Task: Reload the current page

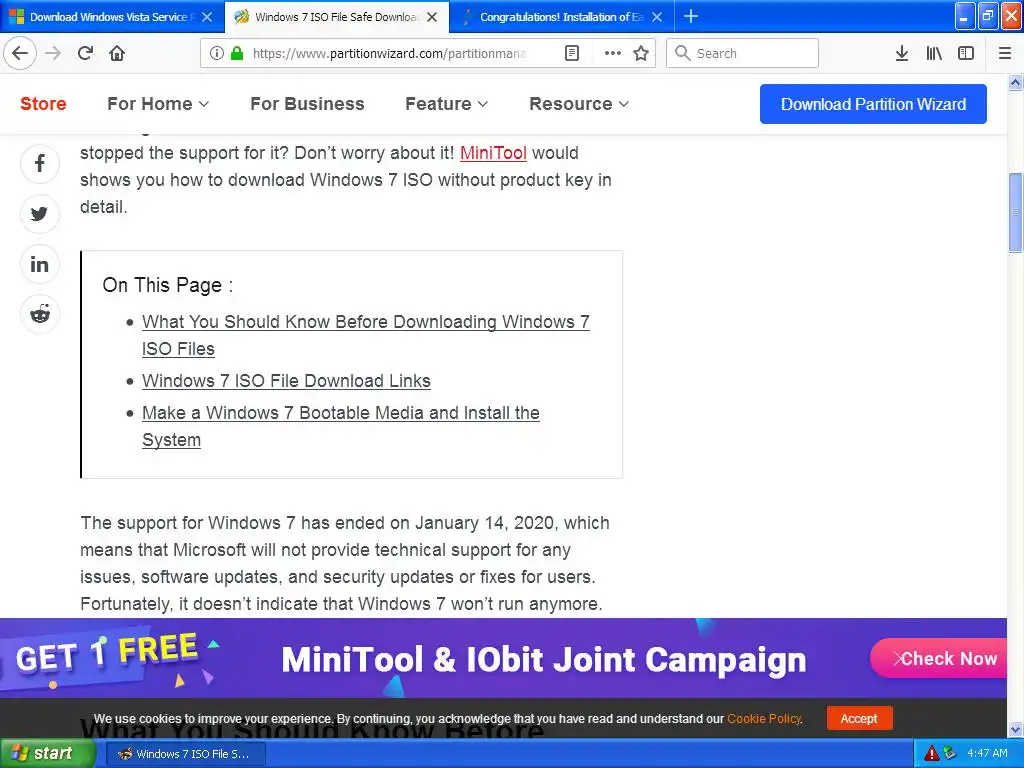Action: point(86,53)
